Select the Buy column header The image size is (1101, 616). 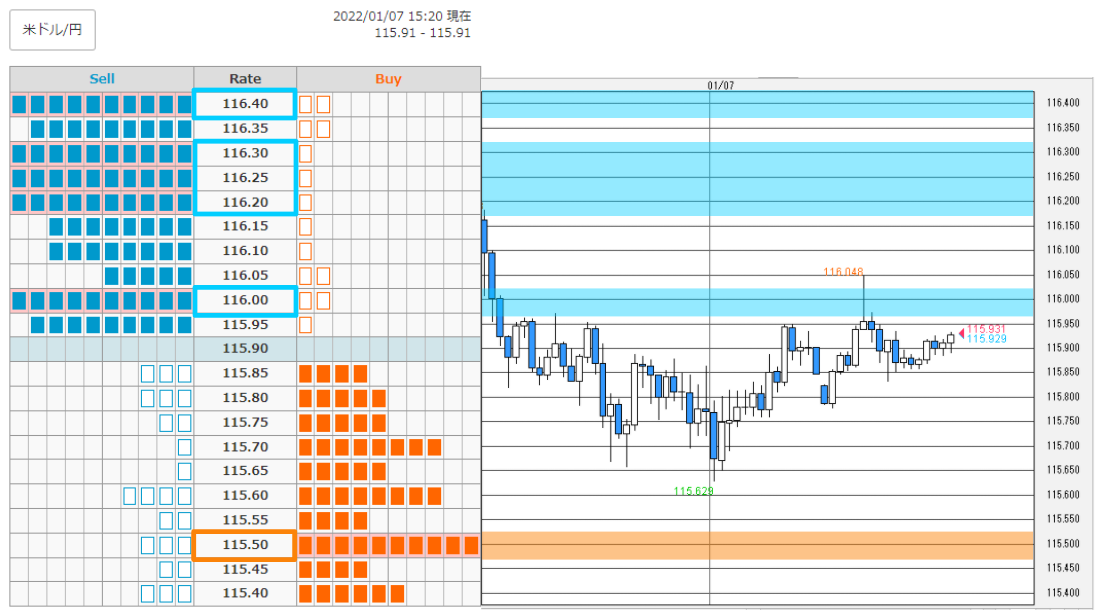(388, 79)
